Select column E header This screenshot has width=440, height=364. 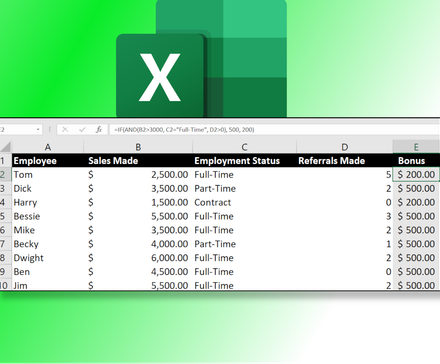[x=416, y=147]
